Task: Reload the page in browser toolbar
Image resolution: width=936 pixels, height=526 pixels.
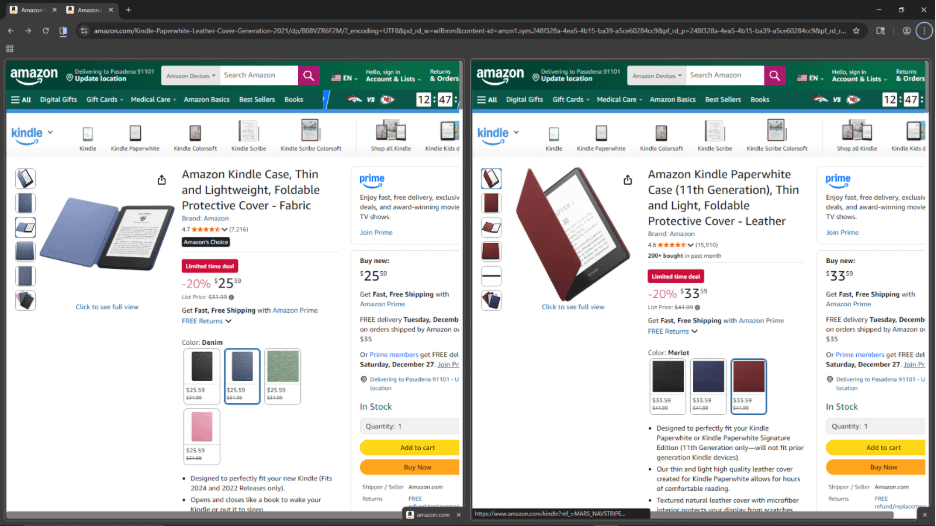Action: (x=45, y=30)
